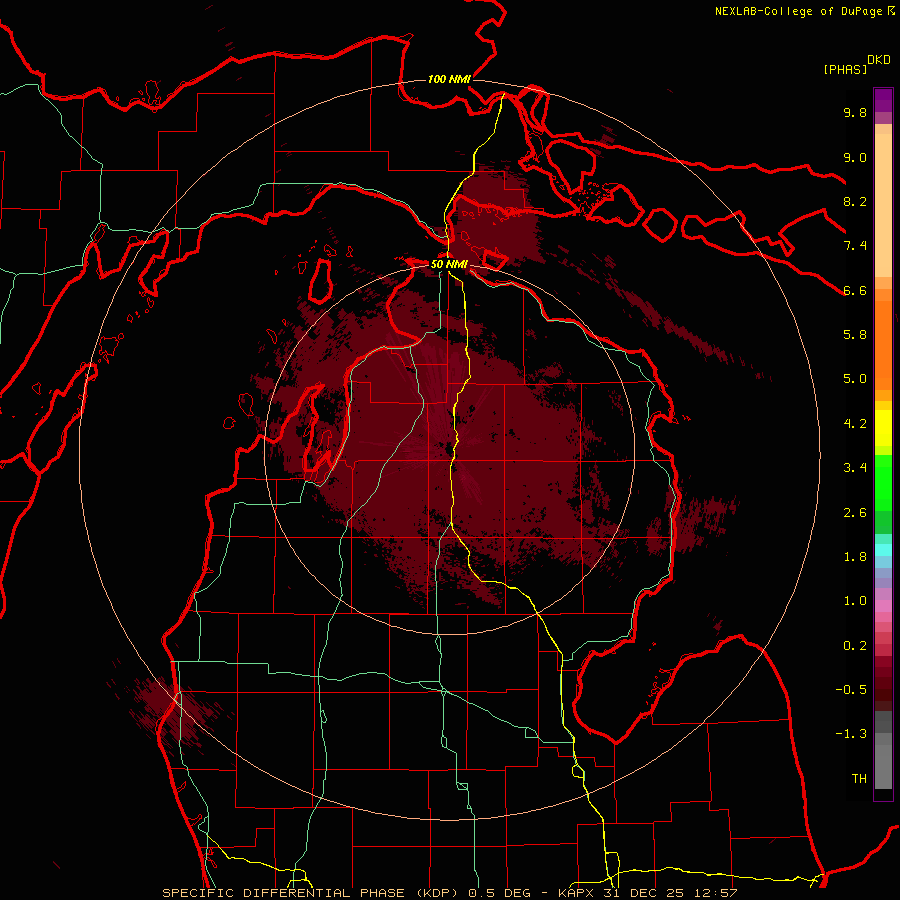The height and width of the screenshot is (900, 900).
Task: Click the -1.3 scale value
Action: (851, 734)
